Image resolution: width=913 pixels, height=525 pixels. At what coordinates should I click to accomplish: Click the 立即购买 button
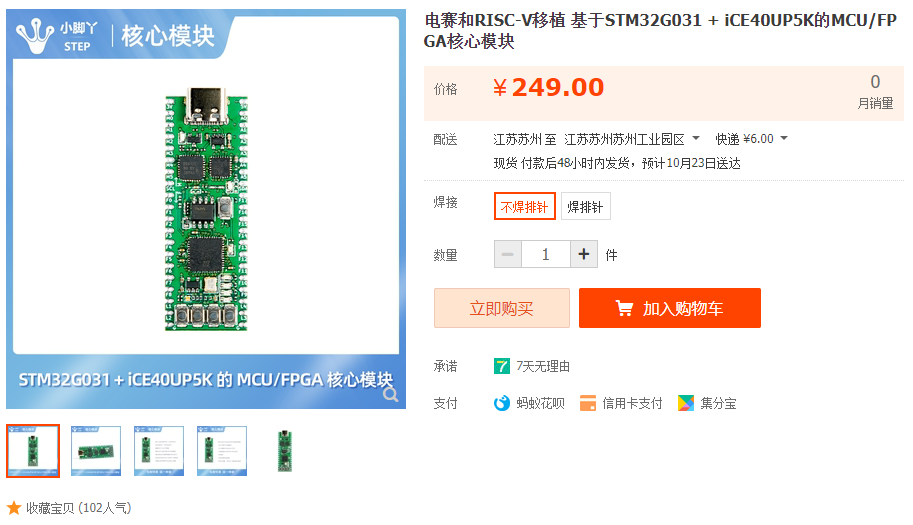coord(501,308)
